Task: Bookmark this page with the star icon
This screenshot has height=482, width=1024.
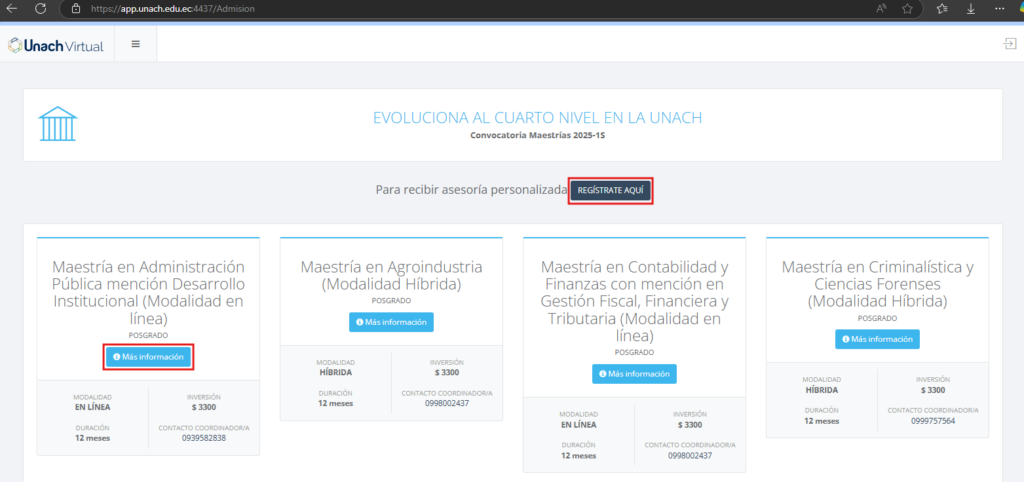Action: (907, 8)
